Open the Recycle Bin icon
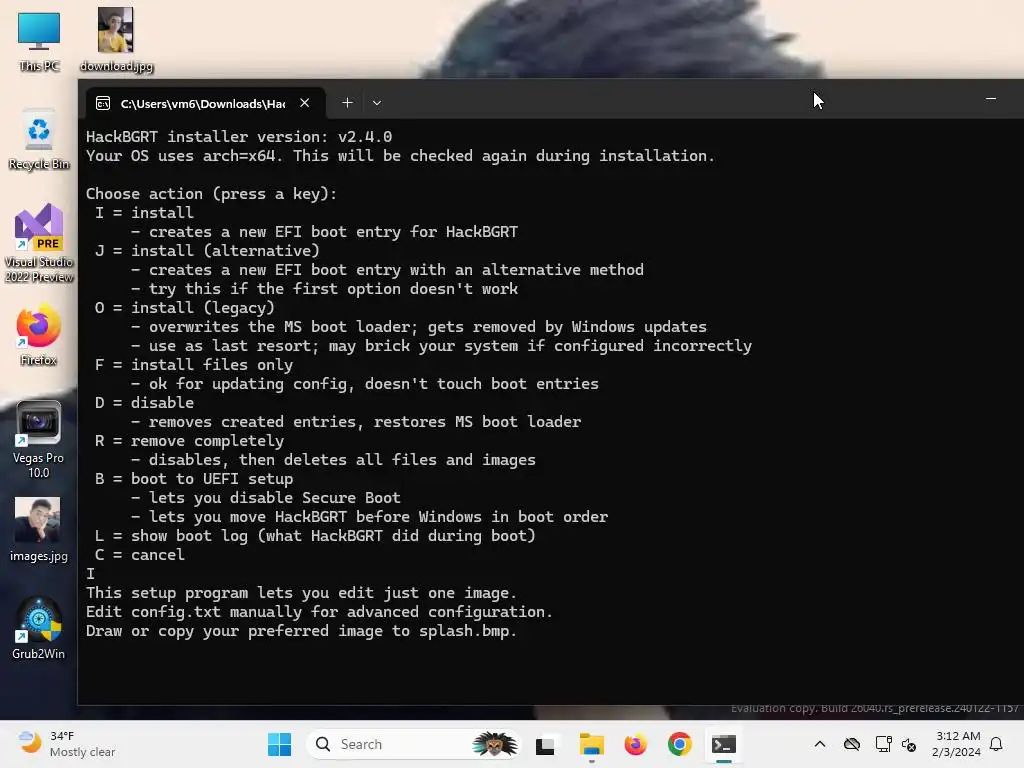1024x768 pixels. pyautogui.click(x=39, y=140)
